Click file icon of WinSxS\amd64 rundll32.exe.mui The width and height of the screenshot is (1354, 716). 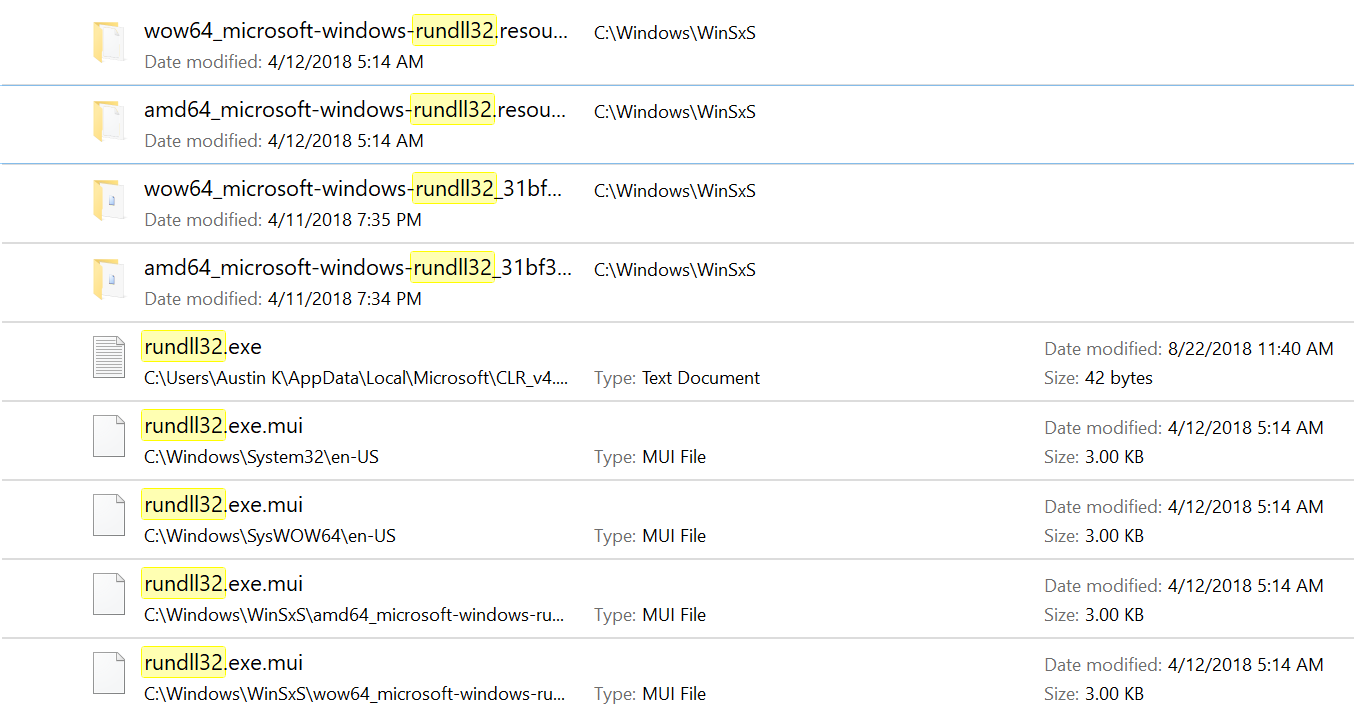click(x=109, y=595)
